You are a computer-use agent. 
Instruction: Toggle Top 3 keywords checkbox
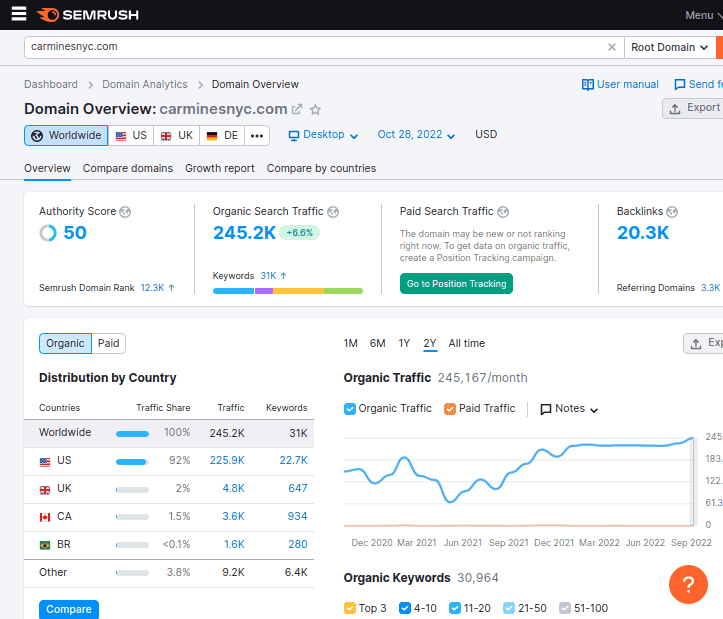pos(350,608)
